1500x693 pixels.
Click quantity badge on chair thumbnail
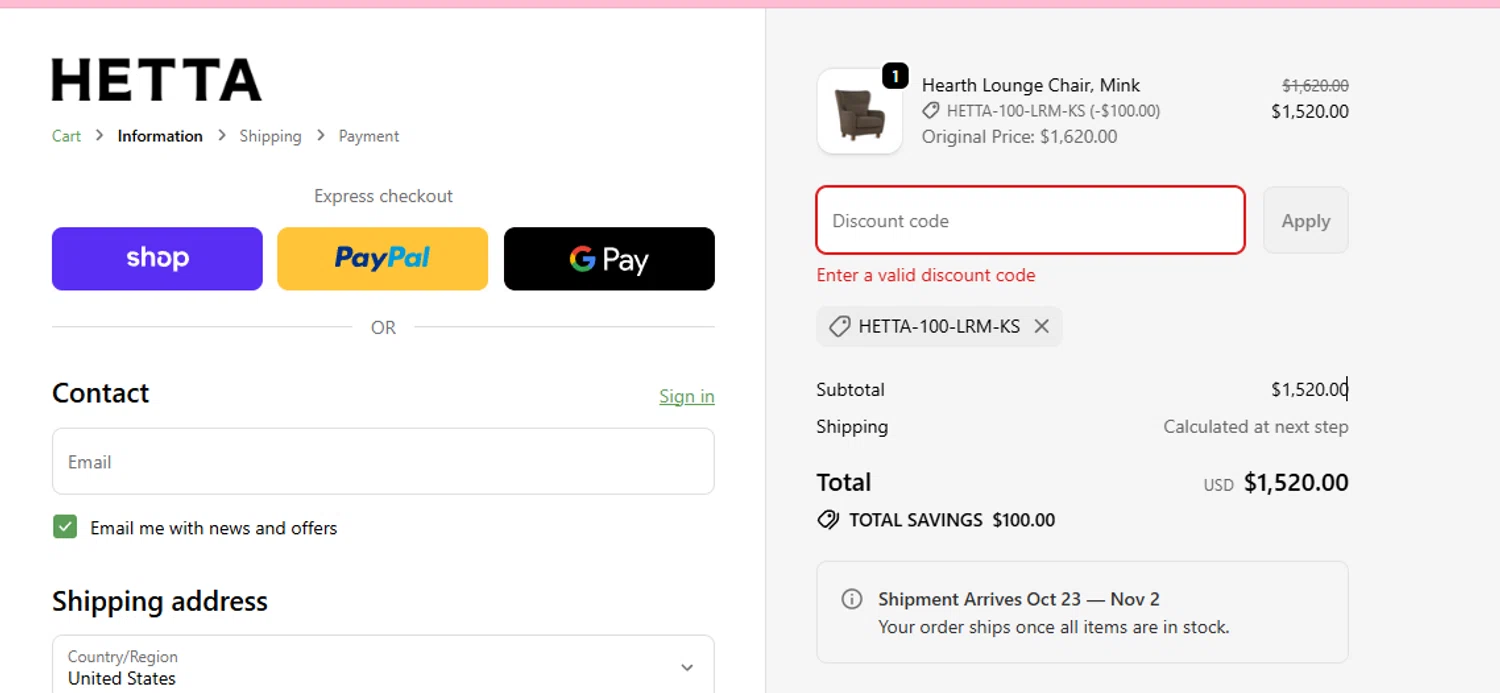point(894,75)
